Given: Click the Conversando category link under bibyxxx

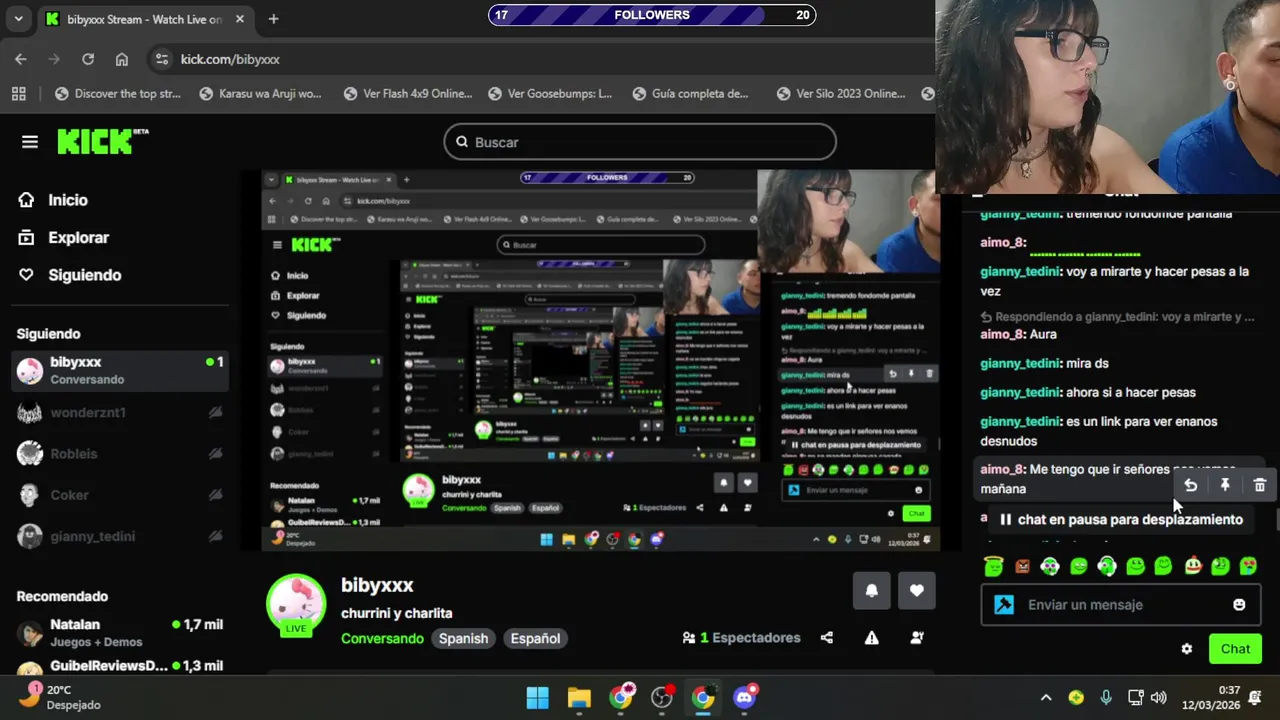Looking at the screenshot, I should tap(382, 638).
